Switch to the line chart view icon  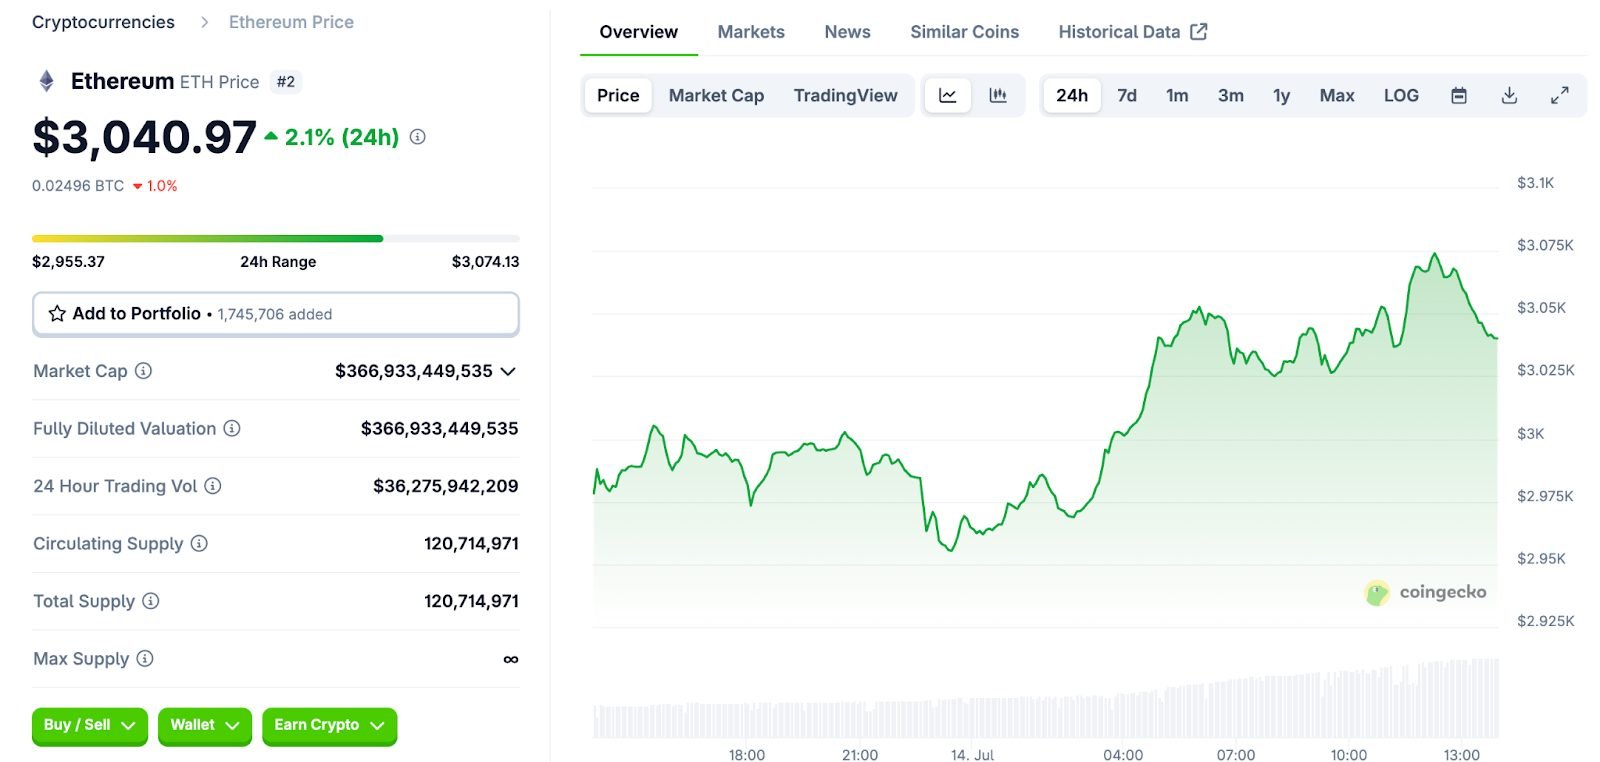pos(947,96)
